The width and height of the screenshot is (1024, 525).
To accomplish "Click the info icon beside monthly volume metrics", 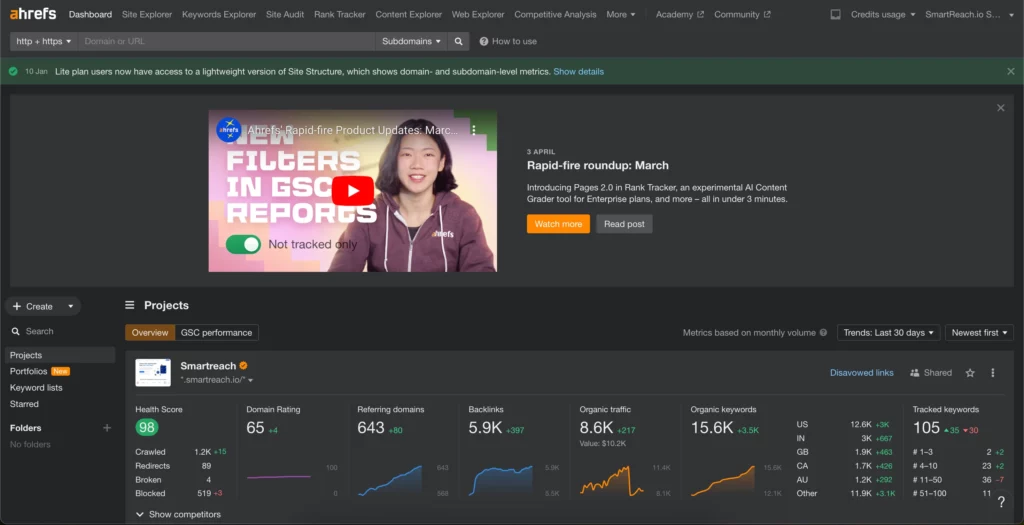I will (x=823, y=332).
